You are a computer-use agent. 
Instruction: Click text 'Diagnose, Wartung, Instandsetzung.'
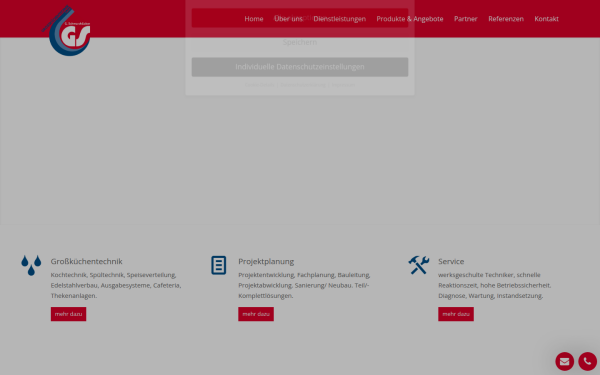(x=491, y=295)
